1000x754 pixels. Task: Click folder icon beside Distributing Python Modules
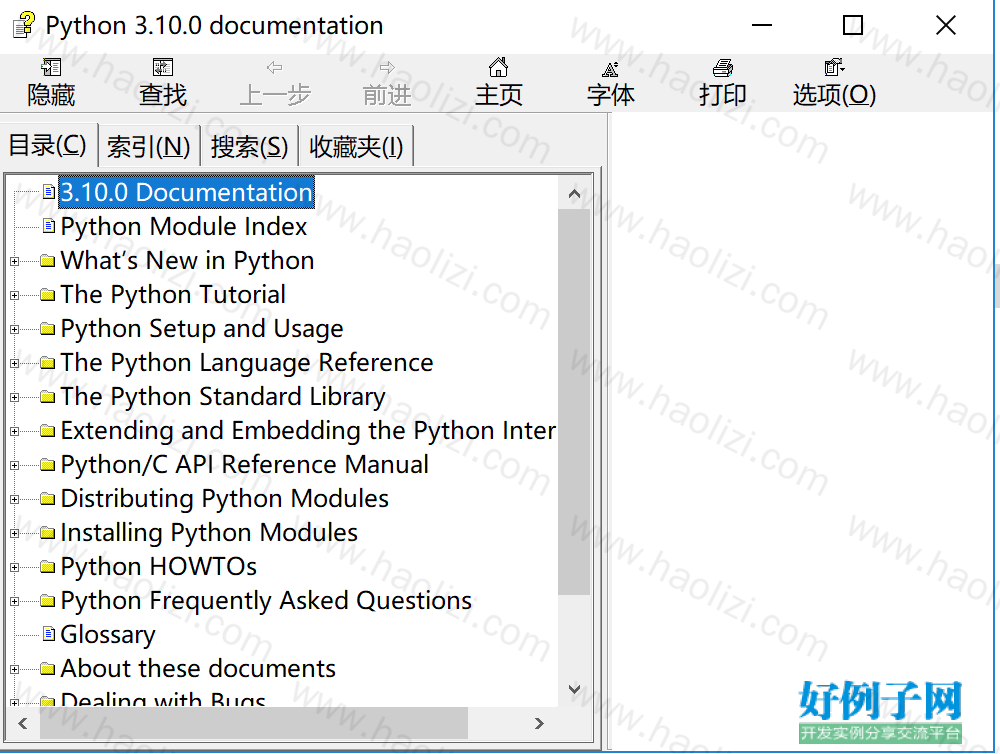point(47,498)
